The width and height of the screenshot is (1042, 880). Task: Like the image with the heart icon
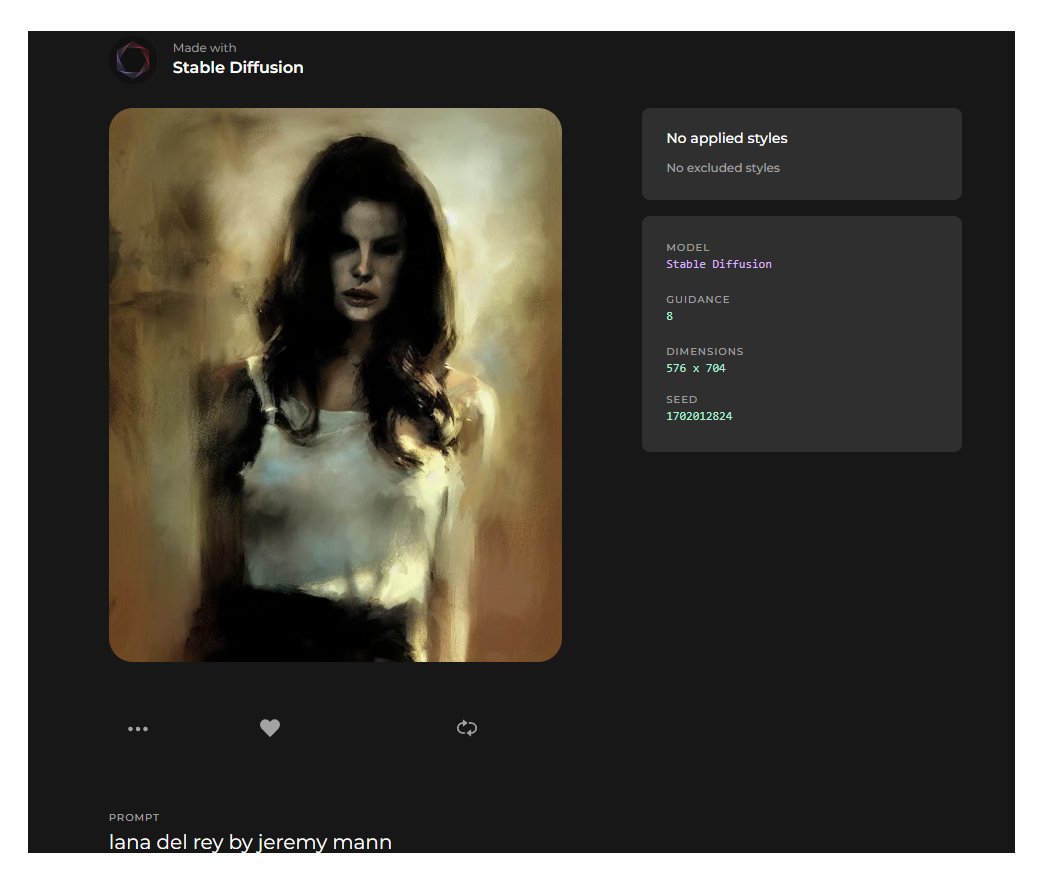[x=270, y=728]
